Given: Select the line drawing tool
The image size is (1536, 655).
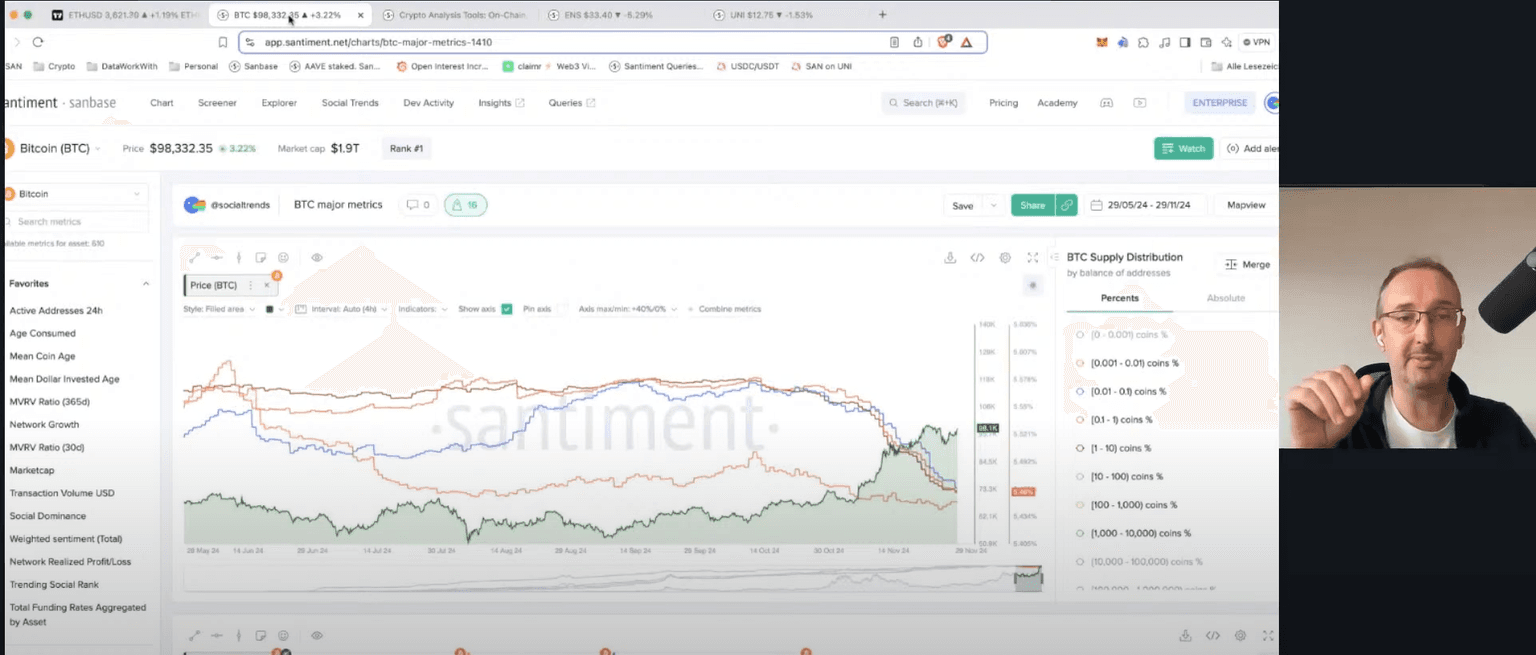Looking at the screenshot, I should pos(195,258).
